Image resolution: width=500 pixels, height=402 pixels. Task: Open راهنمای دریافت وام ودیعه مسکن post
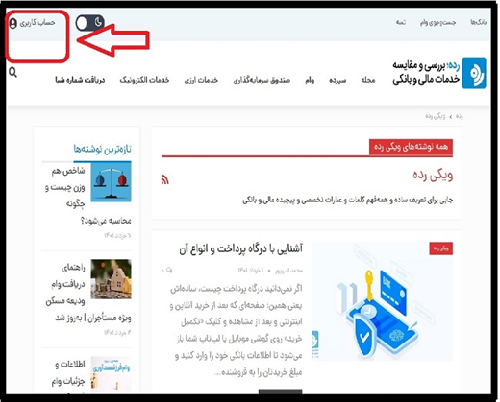tap(88, 293)
